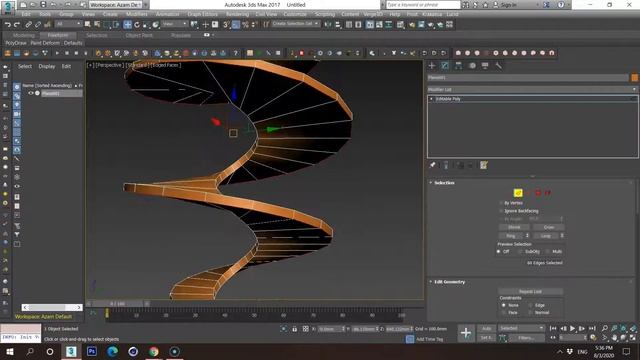Open the key filter Selected dropdown
The height and width of the screenshot is (360, 640).
pyautogui.click(x=522, y=328)
